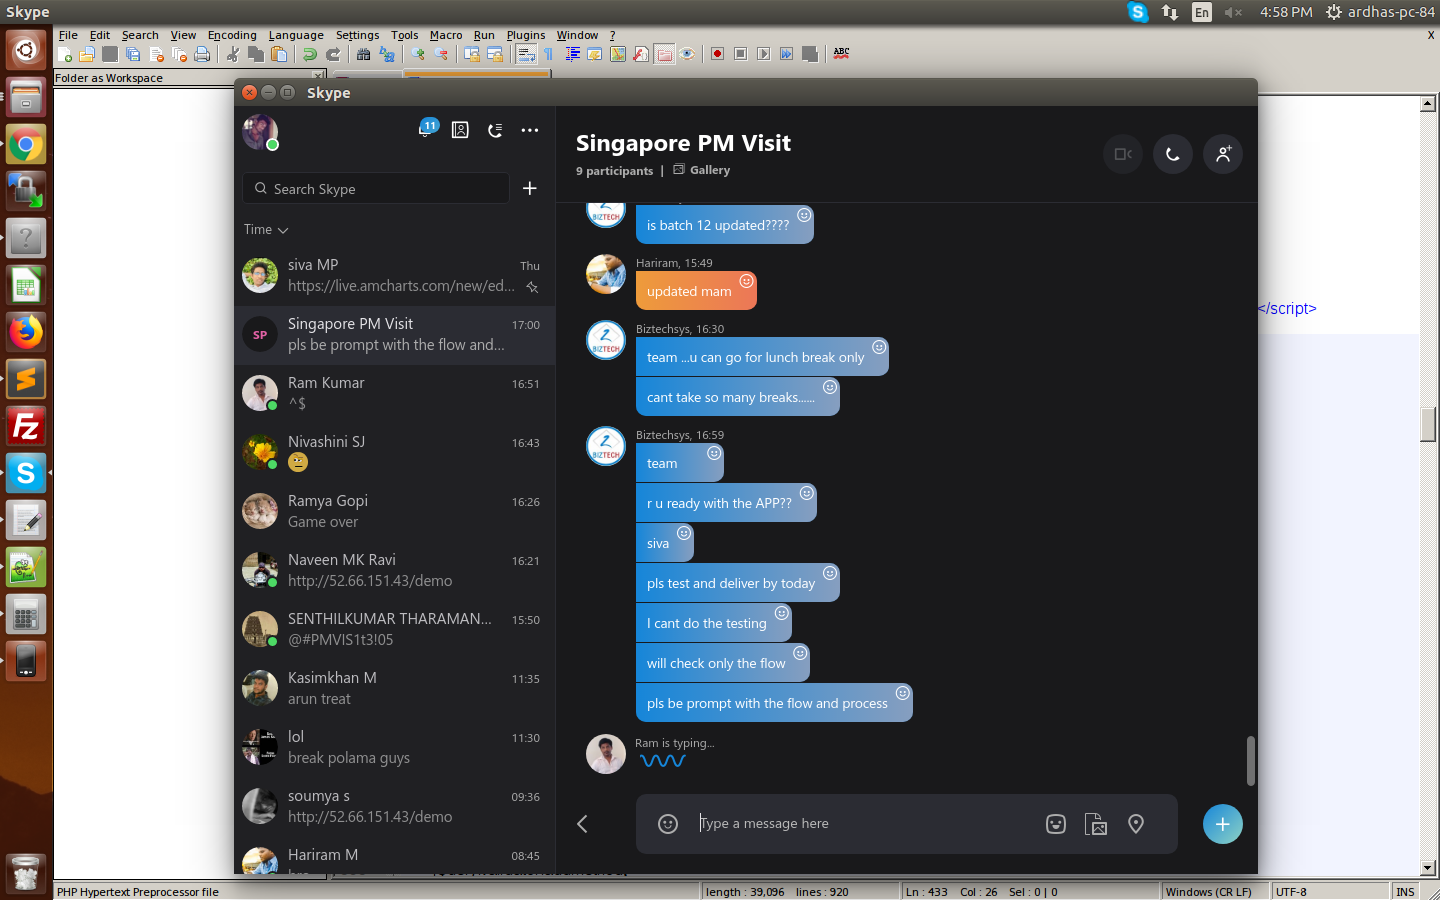Image resolution: width=1440 pixels, height=900 pixels.
Task: Click Notepad++ Print toolbar icon
Action: [x=202, y=54]
